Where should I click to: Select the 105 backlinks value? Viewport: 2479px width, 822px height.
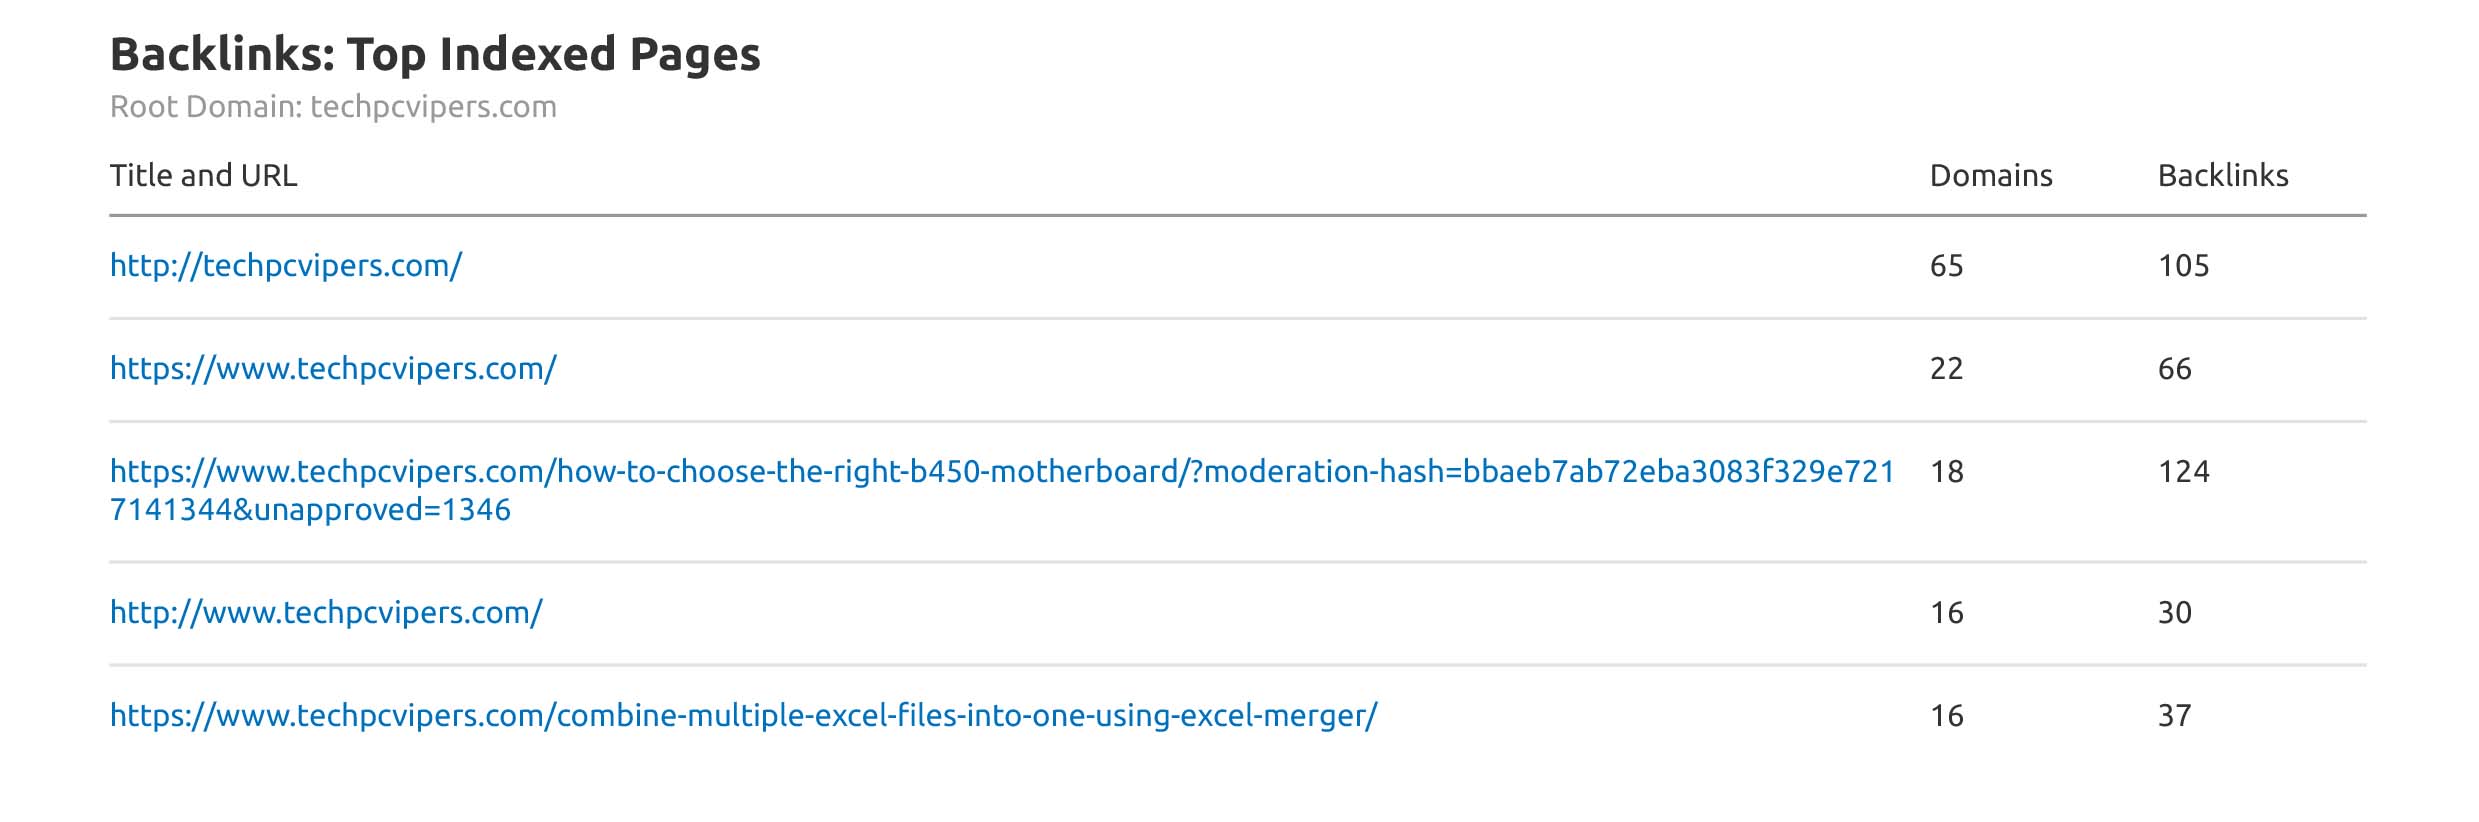pos(2183,266)
